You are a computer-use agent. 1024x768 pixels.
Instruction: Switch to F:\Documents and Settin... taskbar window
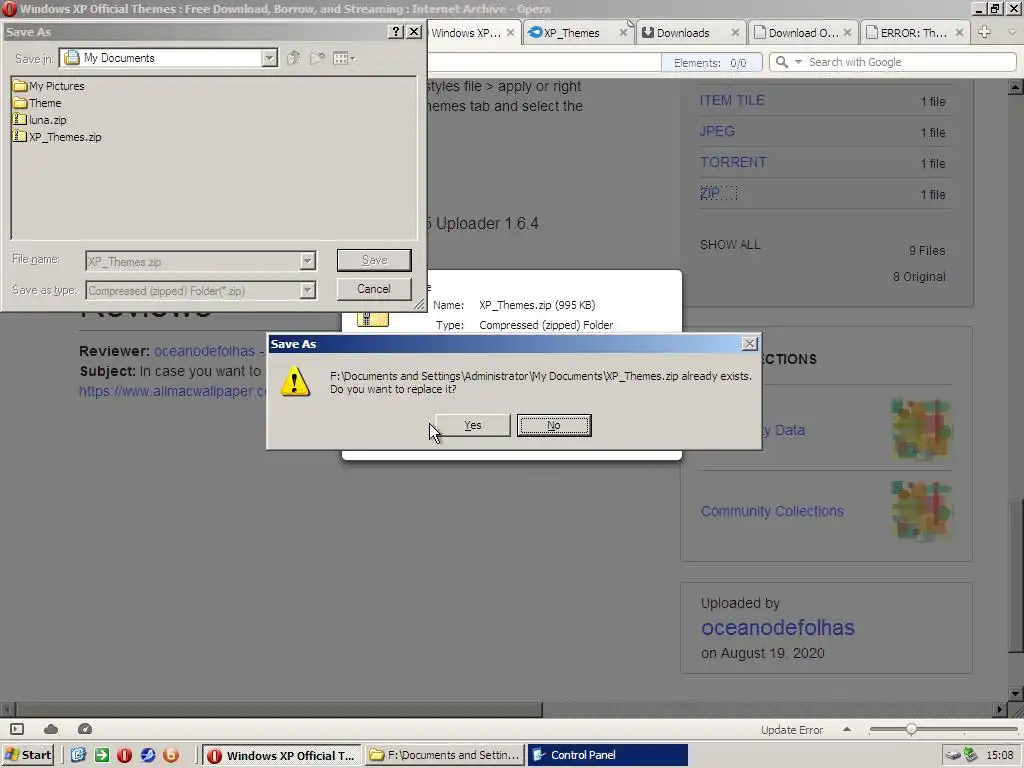pos(445,755)
